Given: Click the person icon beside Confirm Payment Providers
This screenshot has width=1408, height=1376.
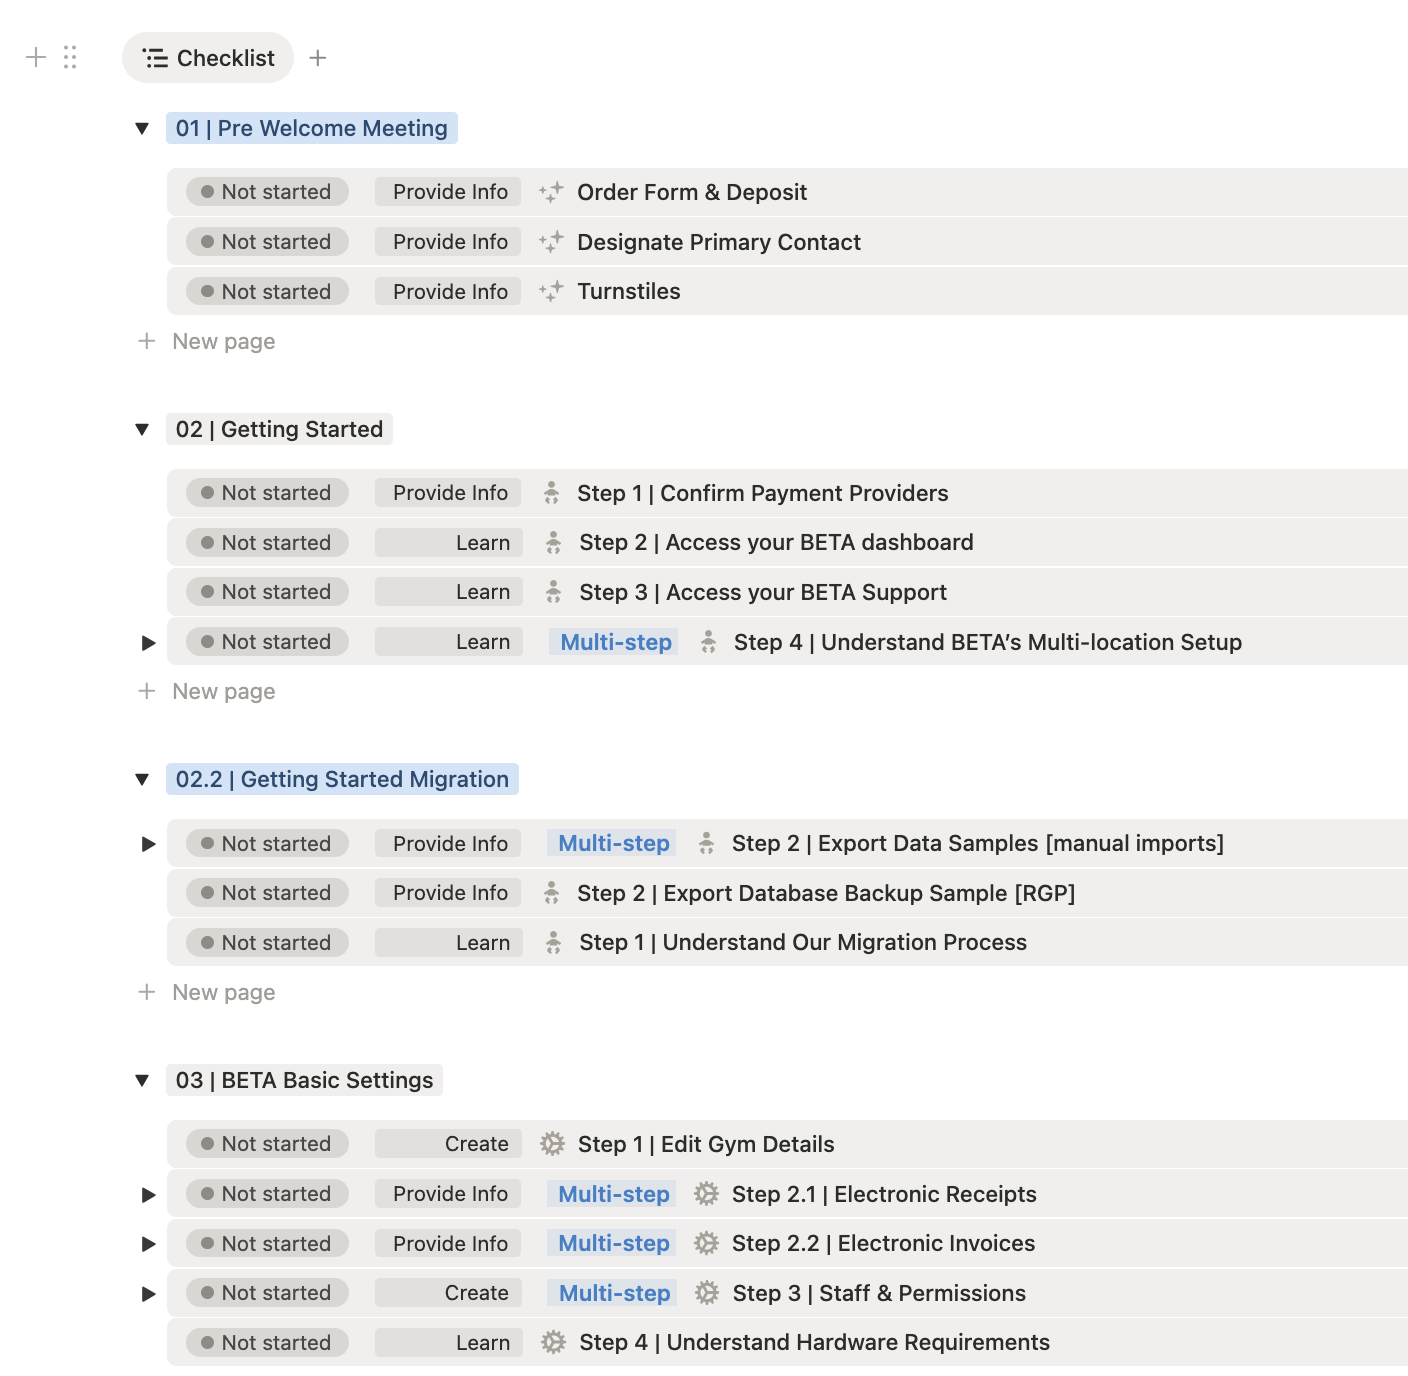Looking at the screenshot, I should pos(551,493).
